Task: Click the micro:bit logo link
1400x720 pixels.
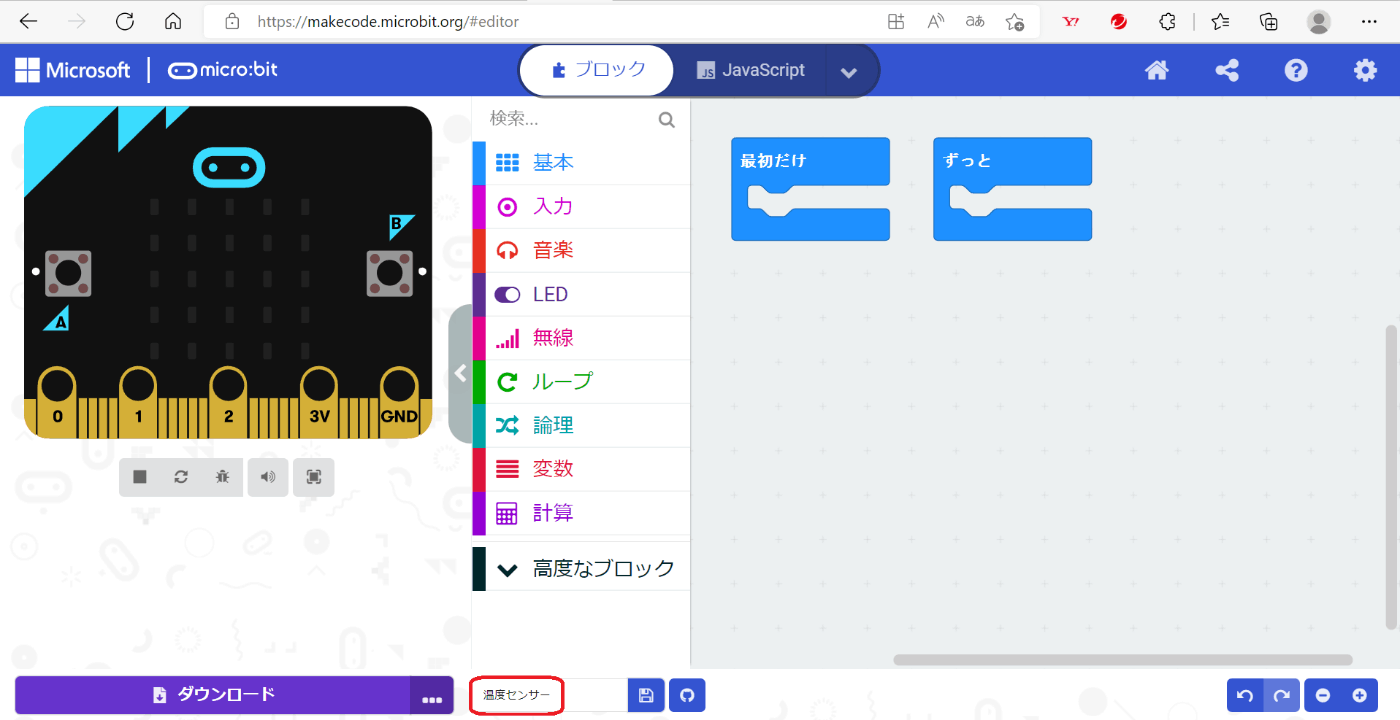Action: pos(223,70)
